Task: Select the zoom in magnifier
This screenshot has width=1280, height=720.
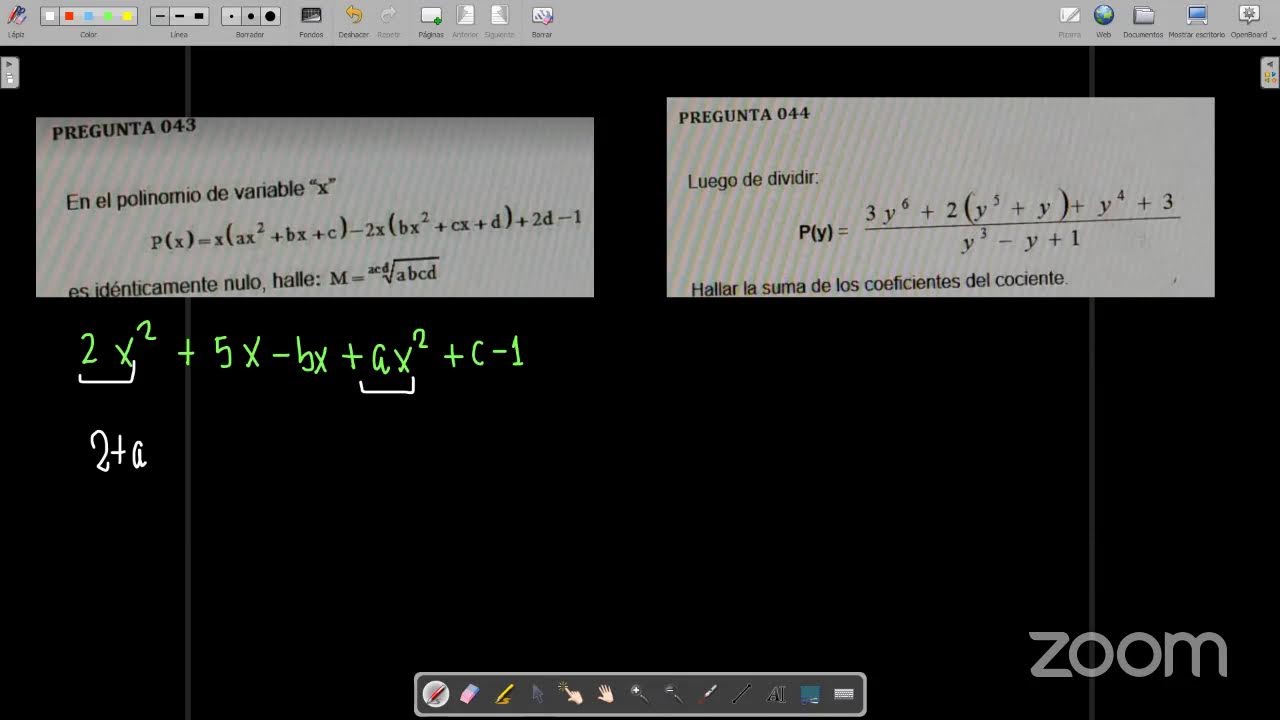Action: point(640,694)
